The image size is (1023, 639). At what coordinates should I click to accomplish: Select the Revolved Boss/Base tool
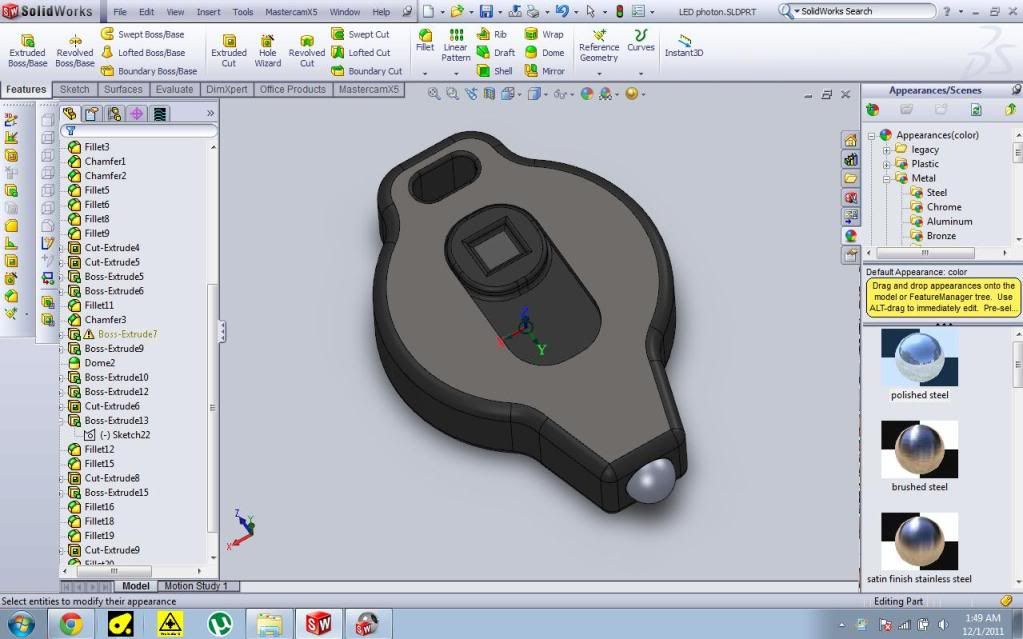[74, 50]
